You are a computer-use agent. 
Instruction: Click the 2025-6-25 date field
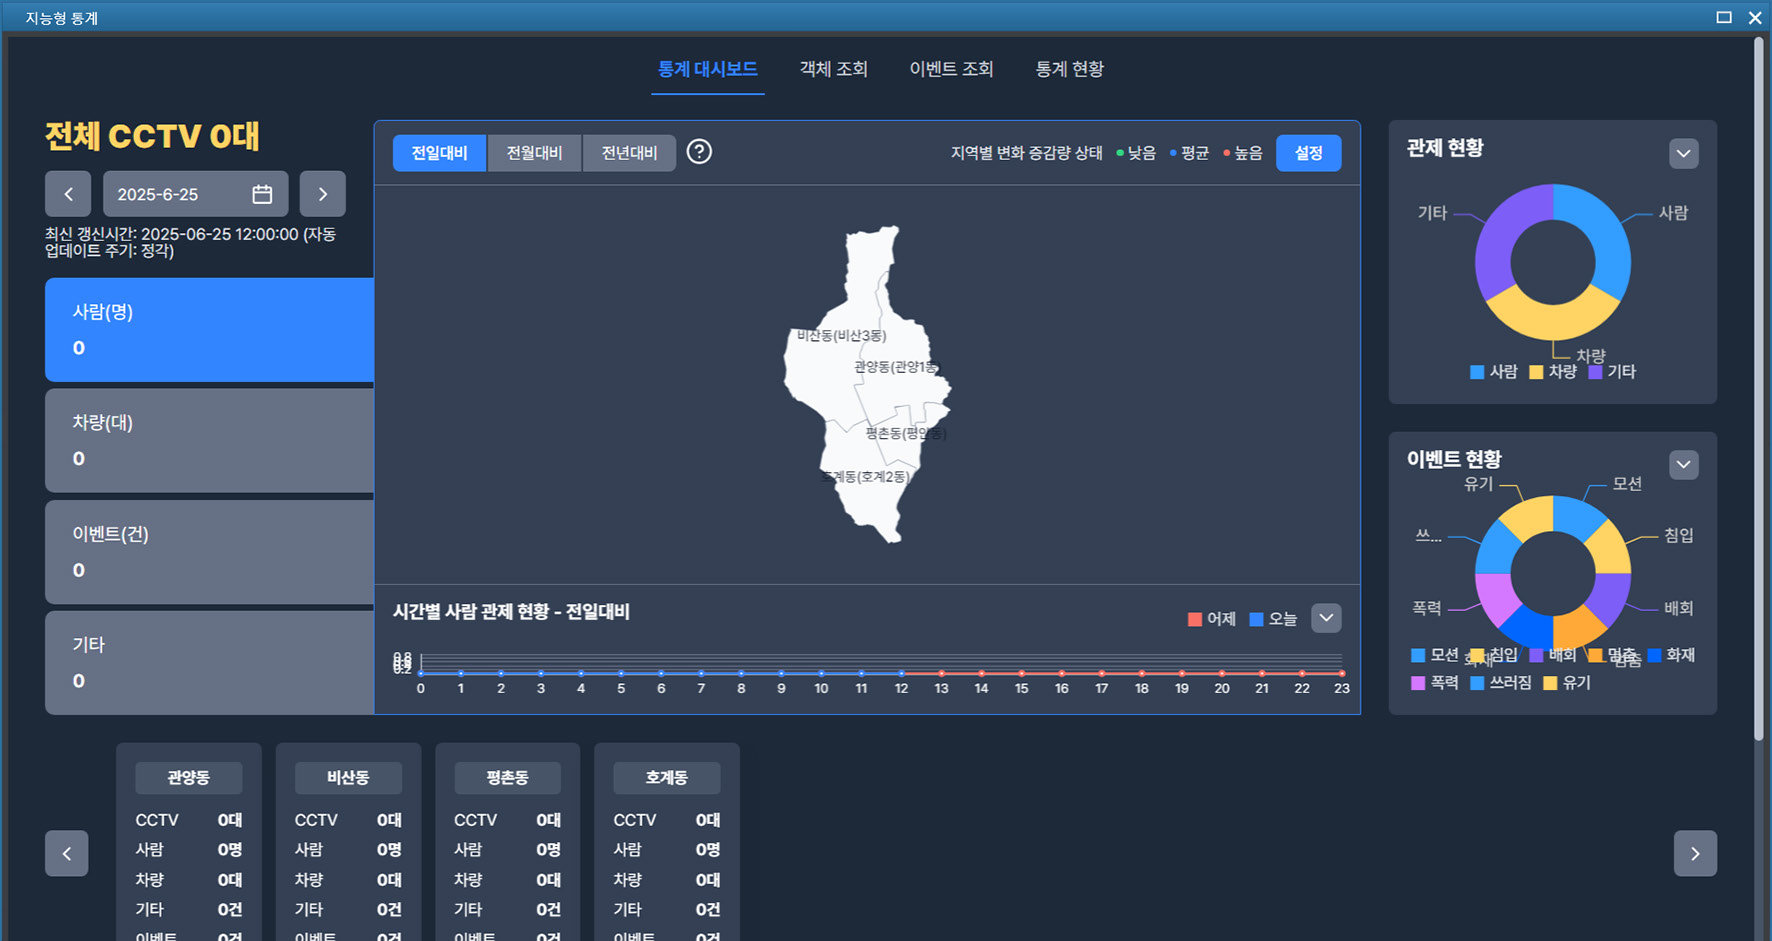(x=195, y=194)
